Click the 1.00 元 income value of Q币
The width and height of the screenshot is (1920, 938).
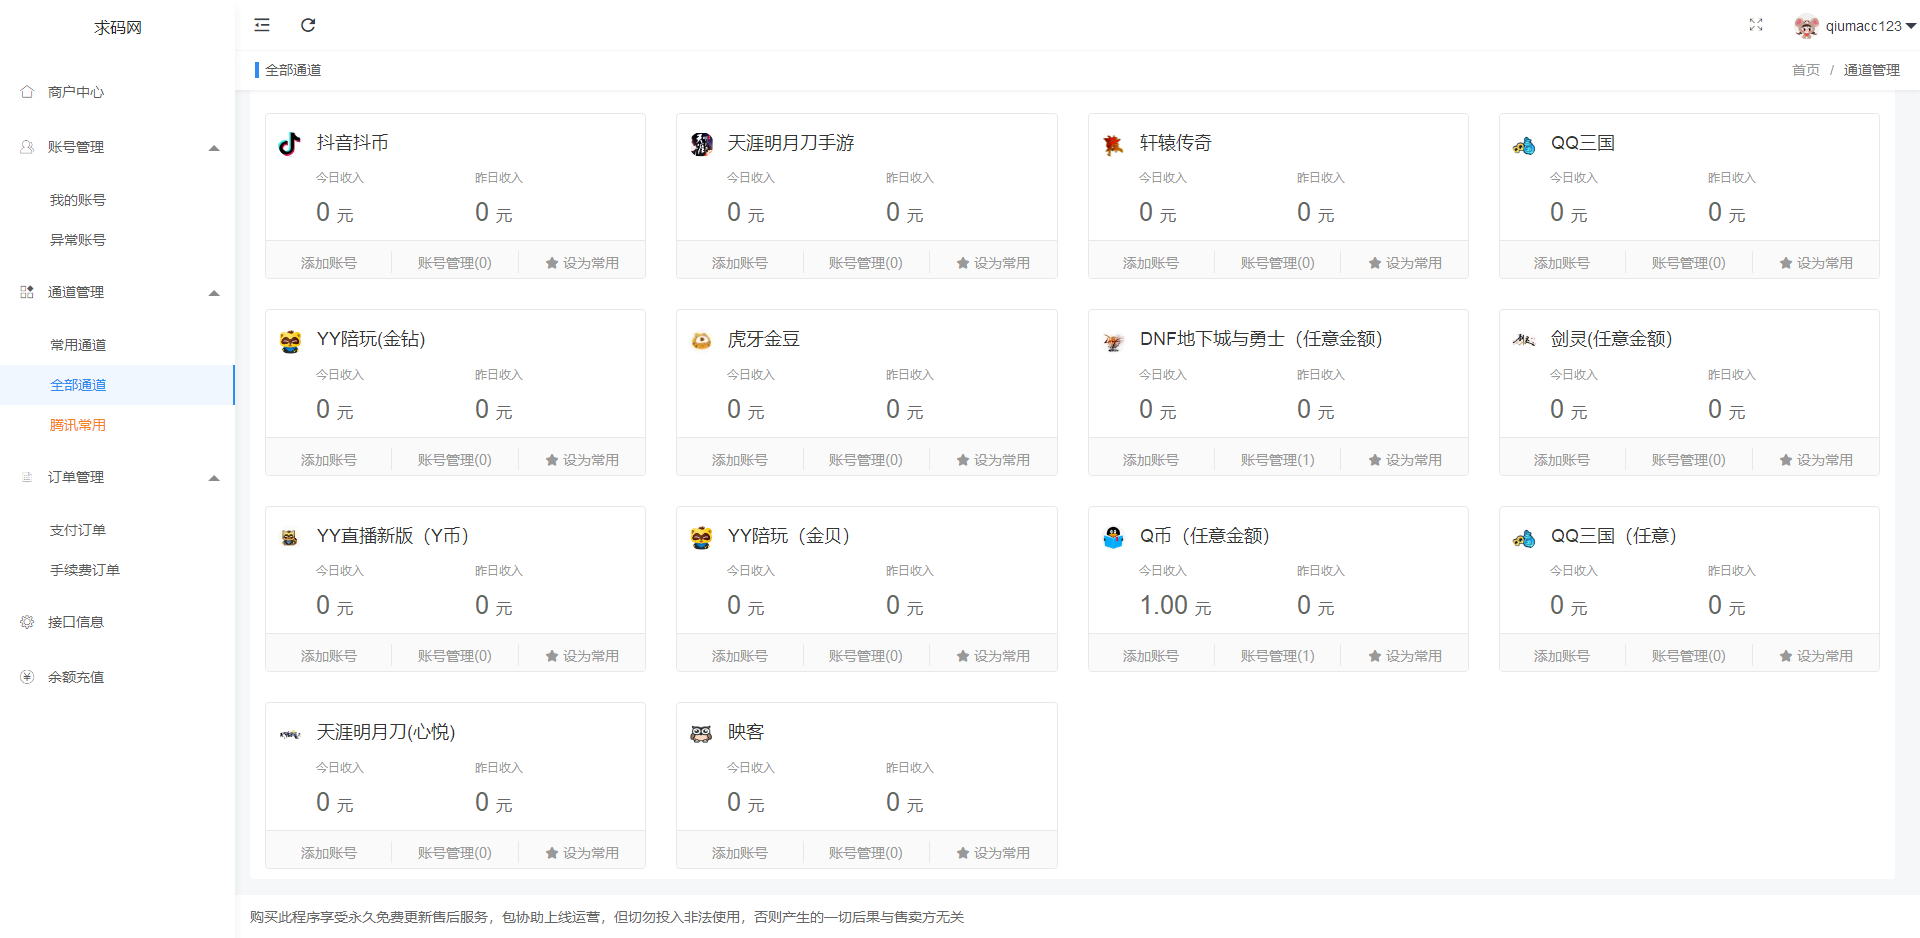[1175, 606]
